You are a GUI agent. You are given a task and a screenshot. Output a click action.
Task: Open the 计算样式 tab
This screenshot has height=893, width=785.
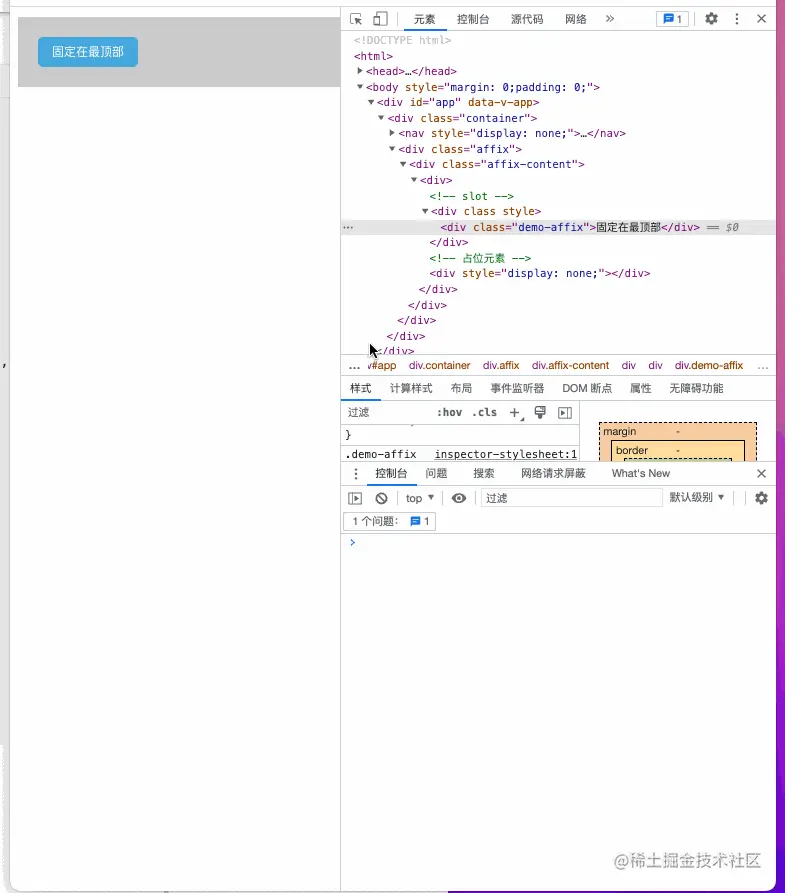(x=411, y=388)
